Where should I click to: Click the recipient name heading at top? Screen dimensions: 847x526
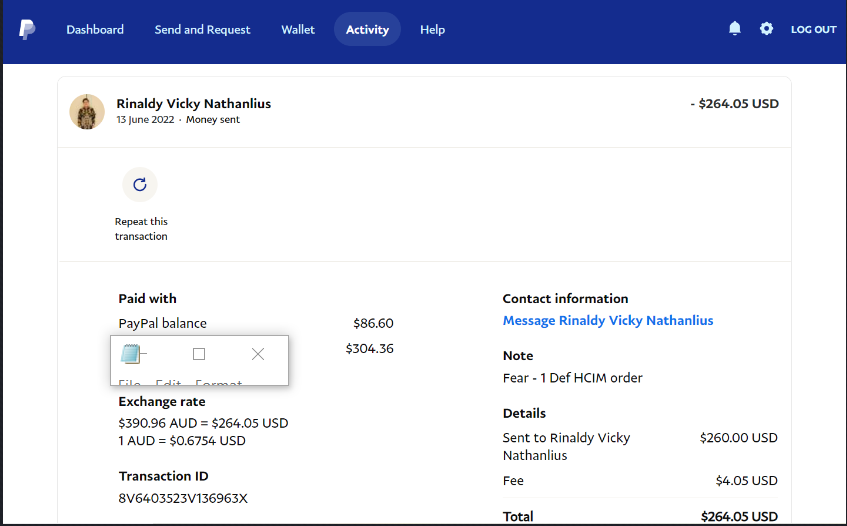coord(193,104)
